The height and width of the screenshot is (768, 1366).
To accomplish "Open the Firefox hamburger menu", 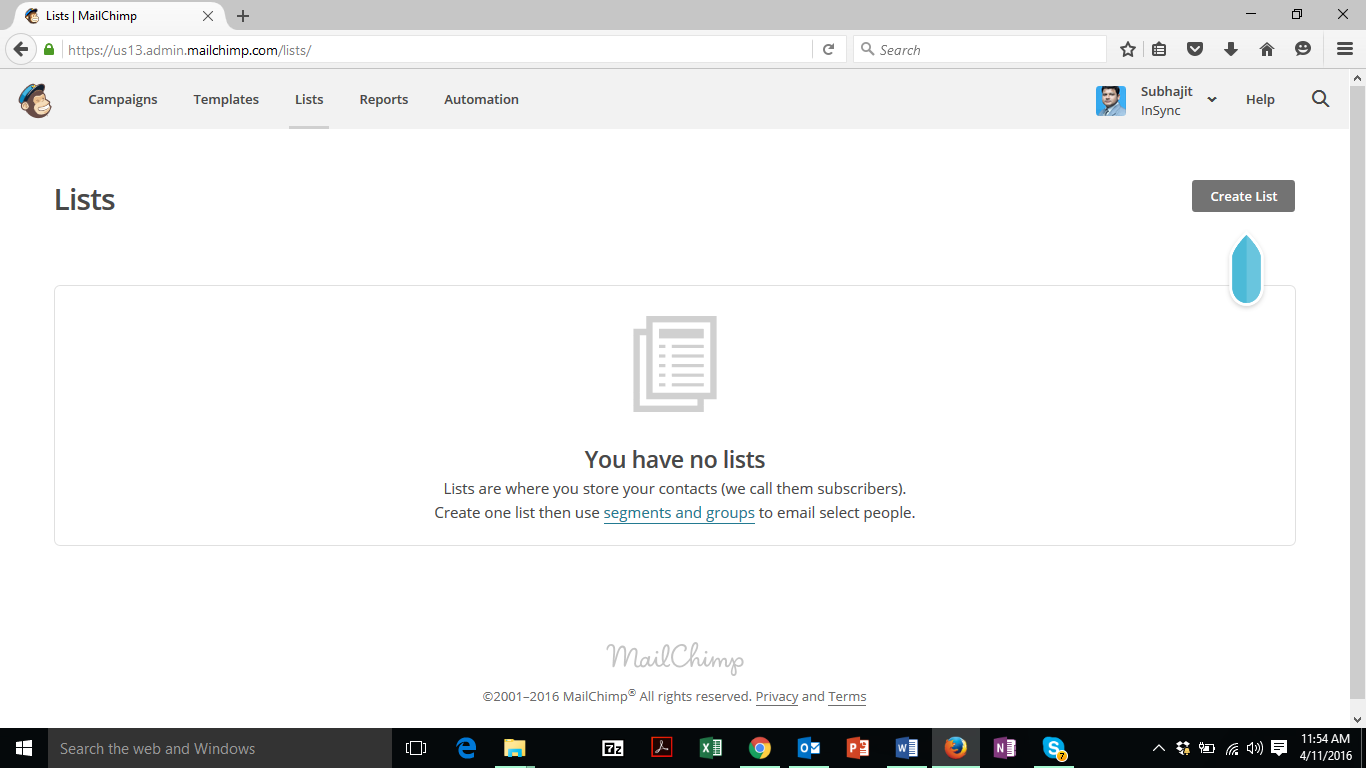I will tap(1345, 49).
